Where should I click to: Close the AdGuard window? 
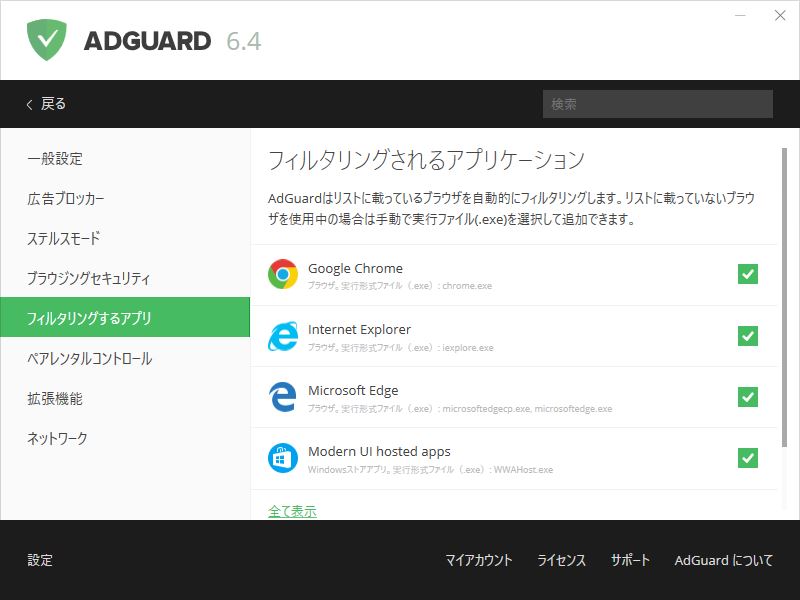pos(780,16)
